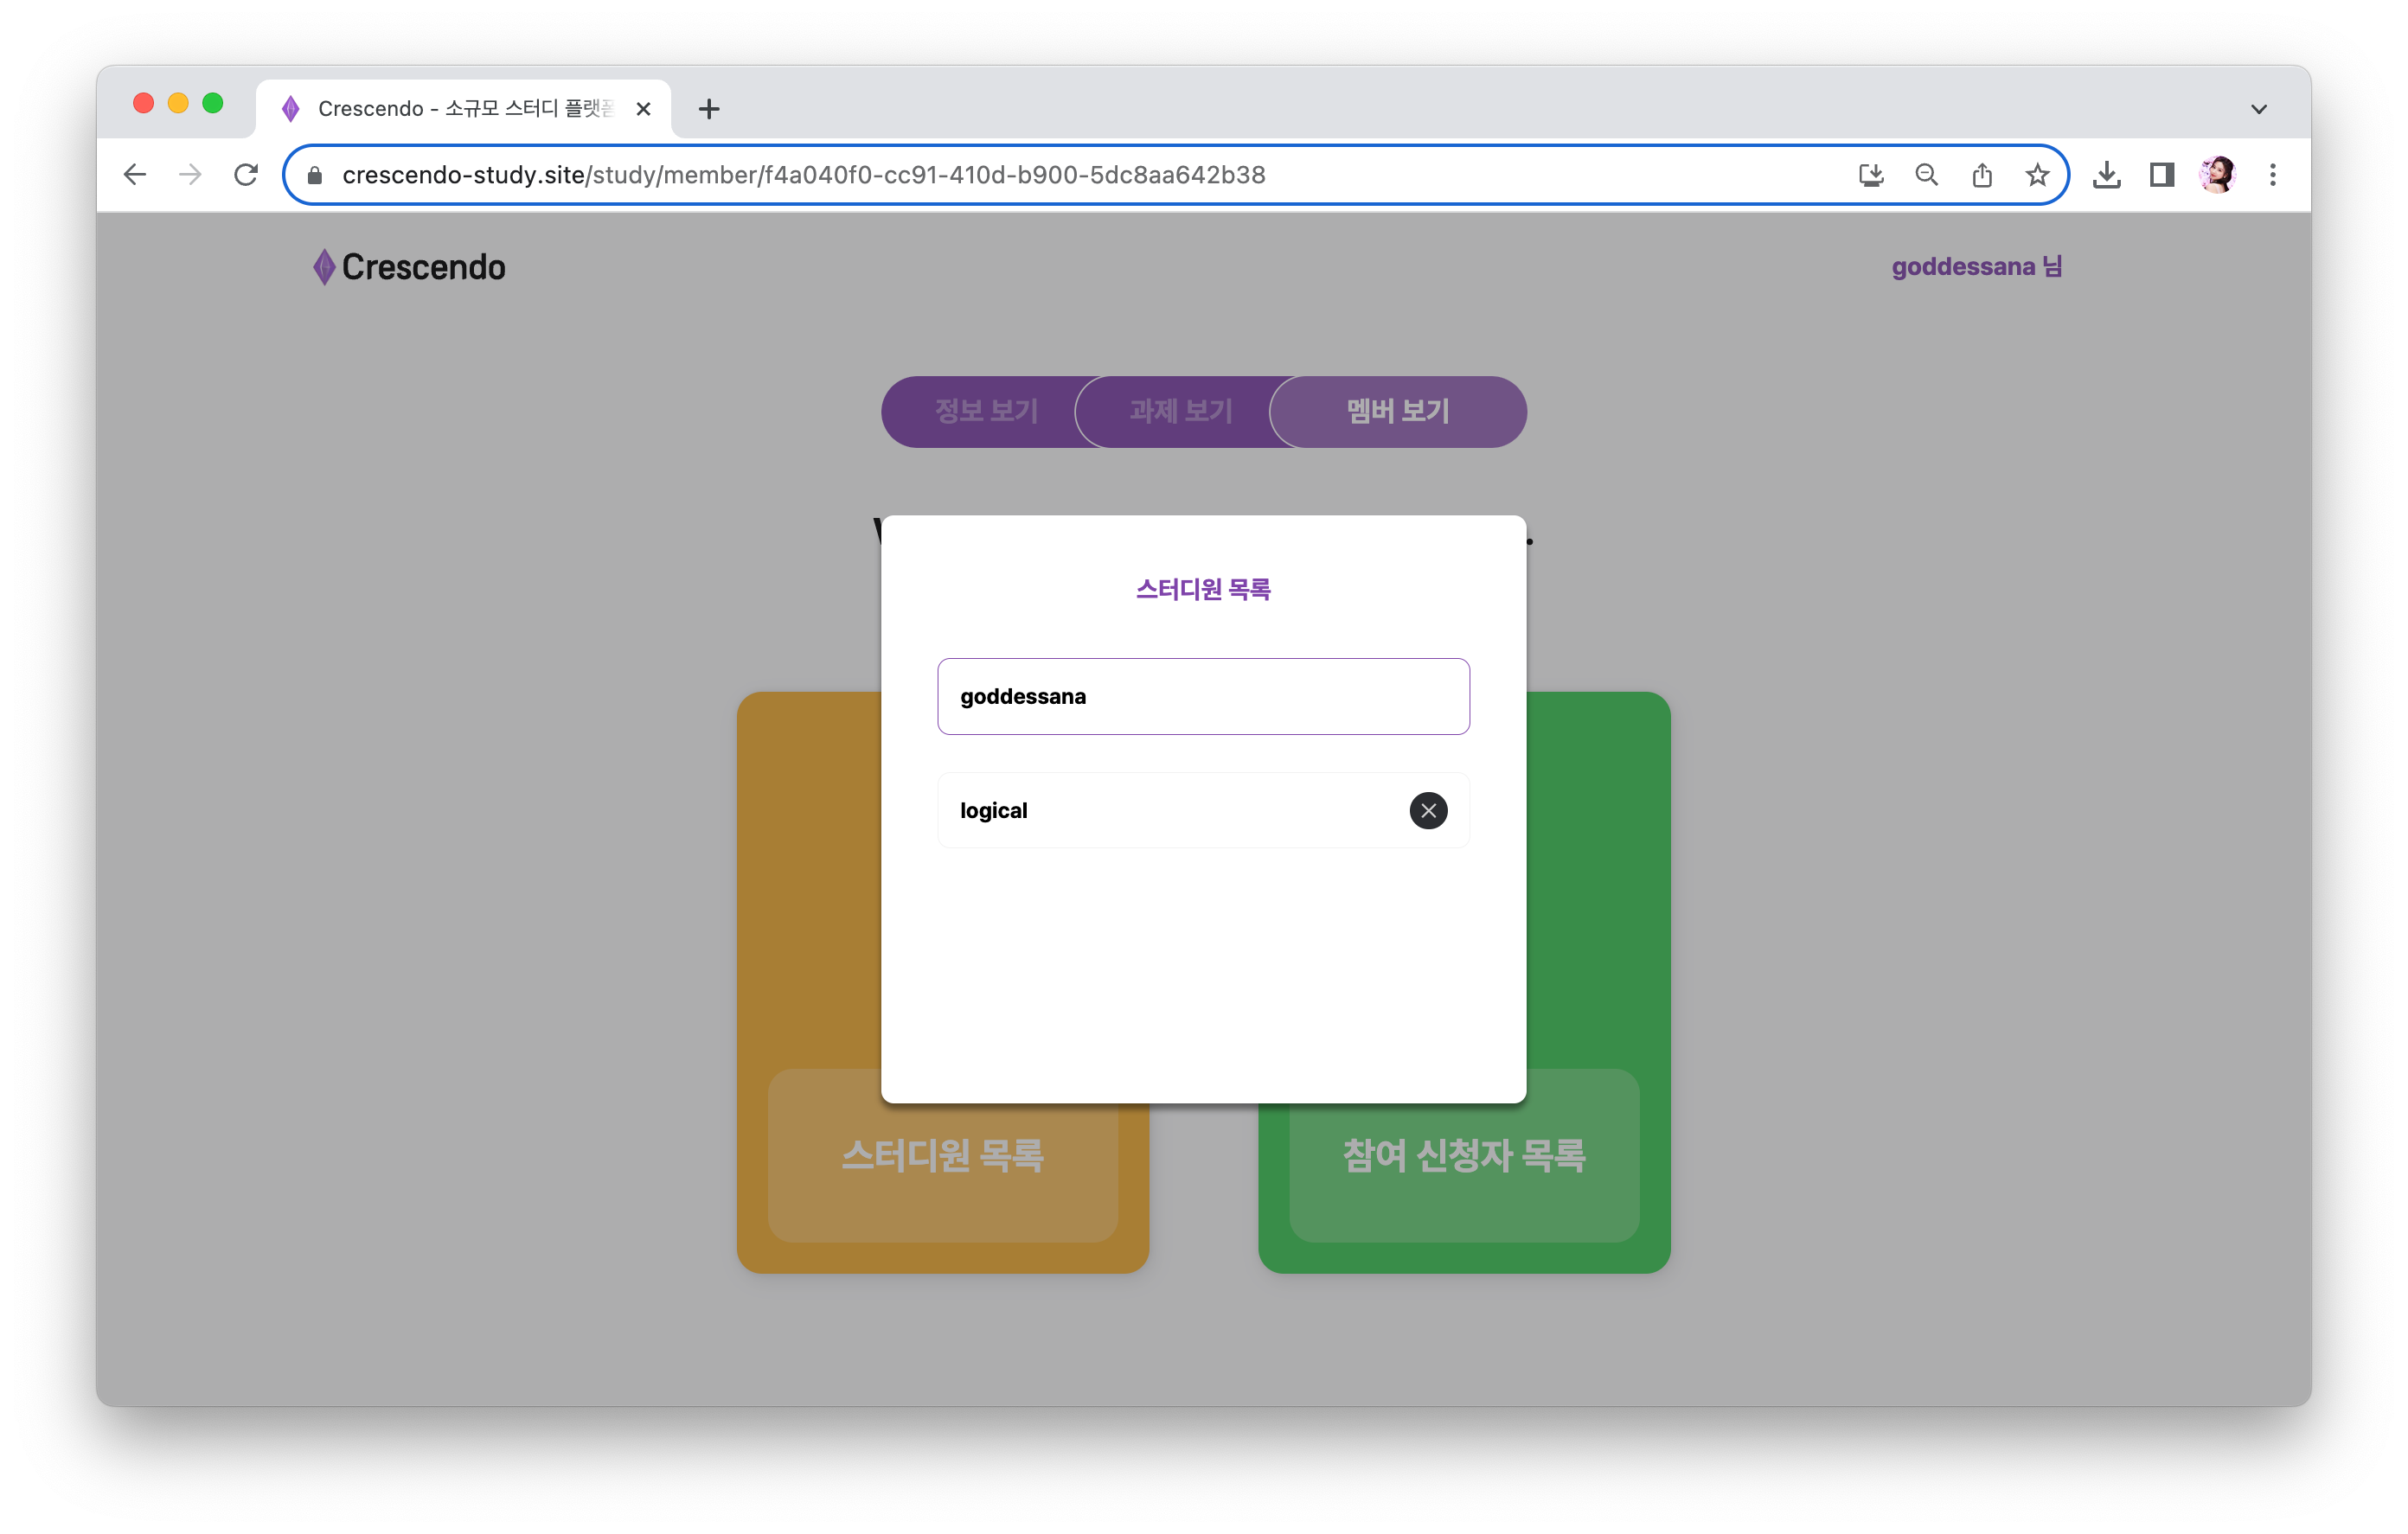This screenshot has height=1534, width=2408.
Task: Toggle the browser side panel
Action: point(2161,175)
